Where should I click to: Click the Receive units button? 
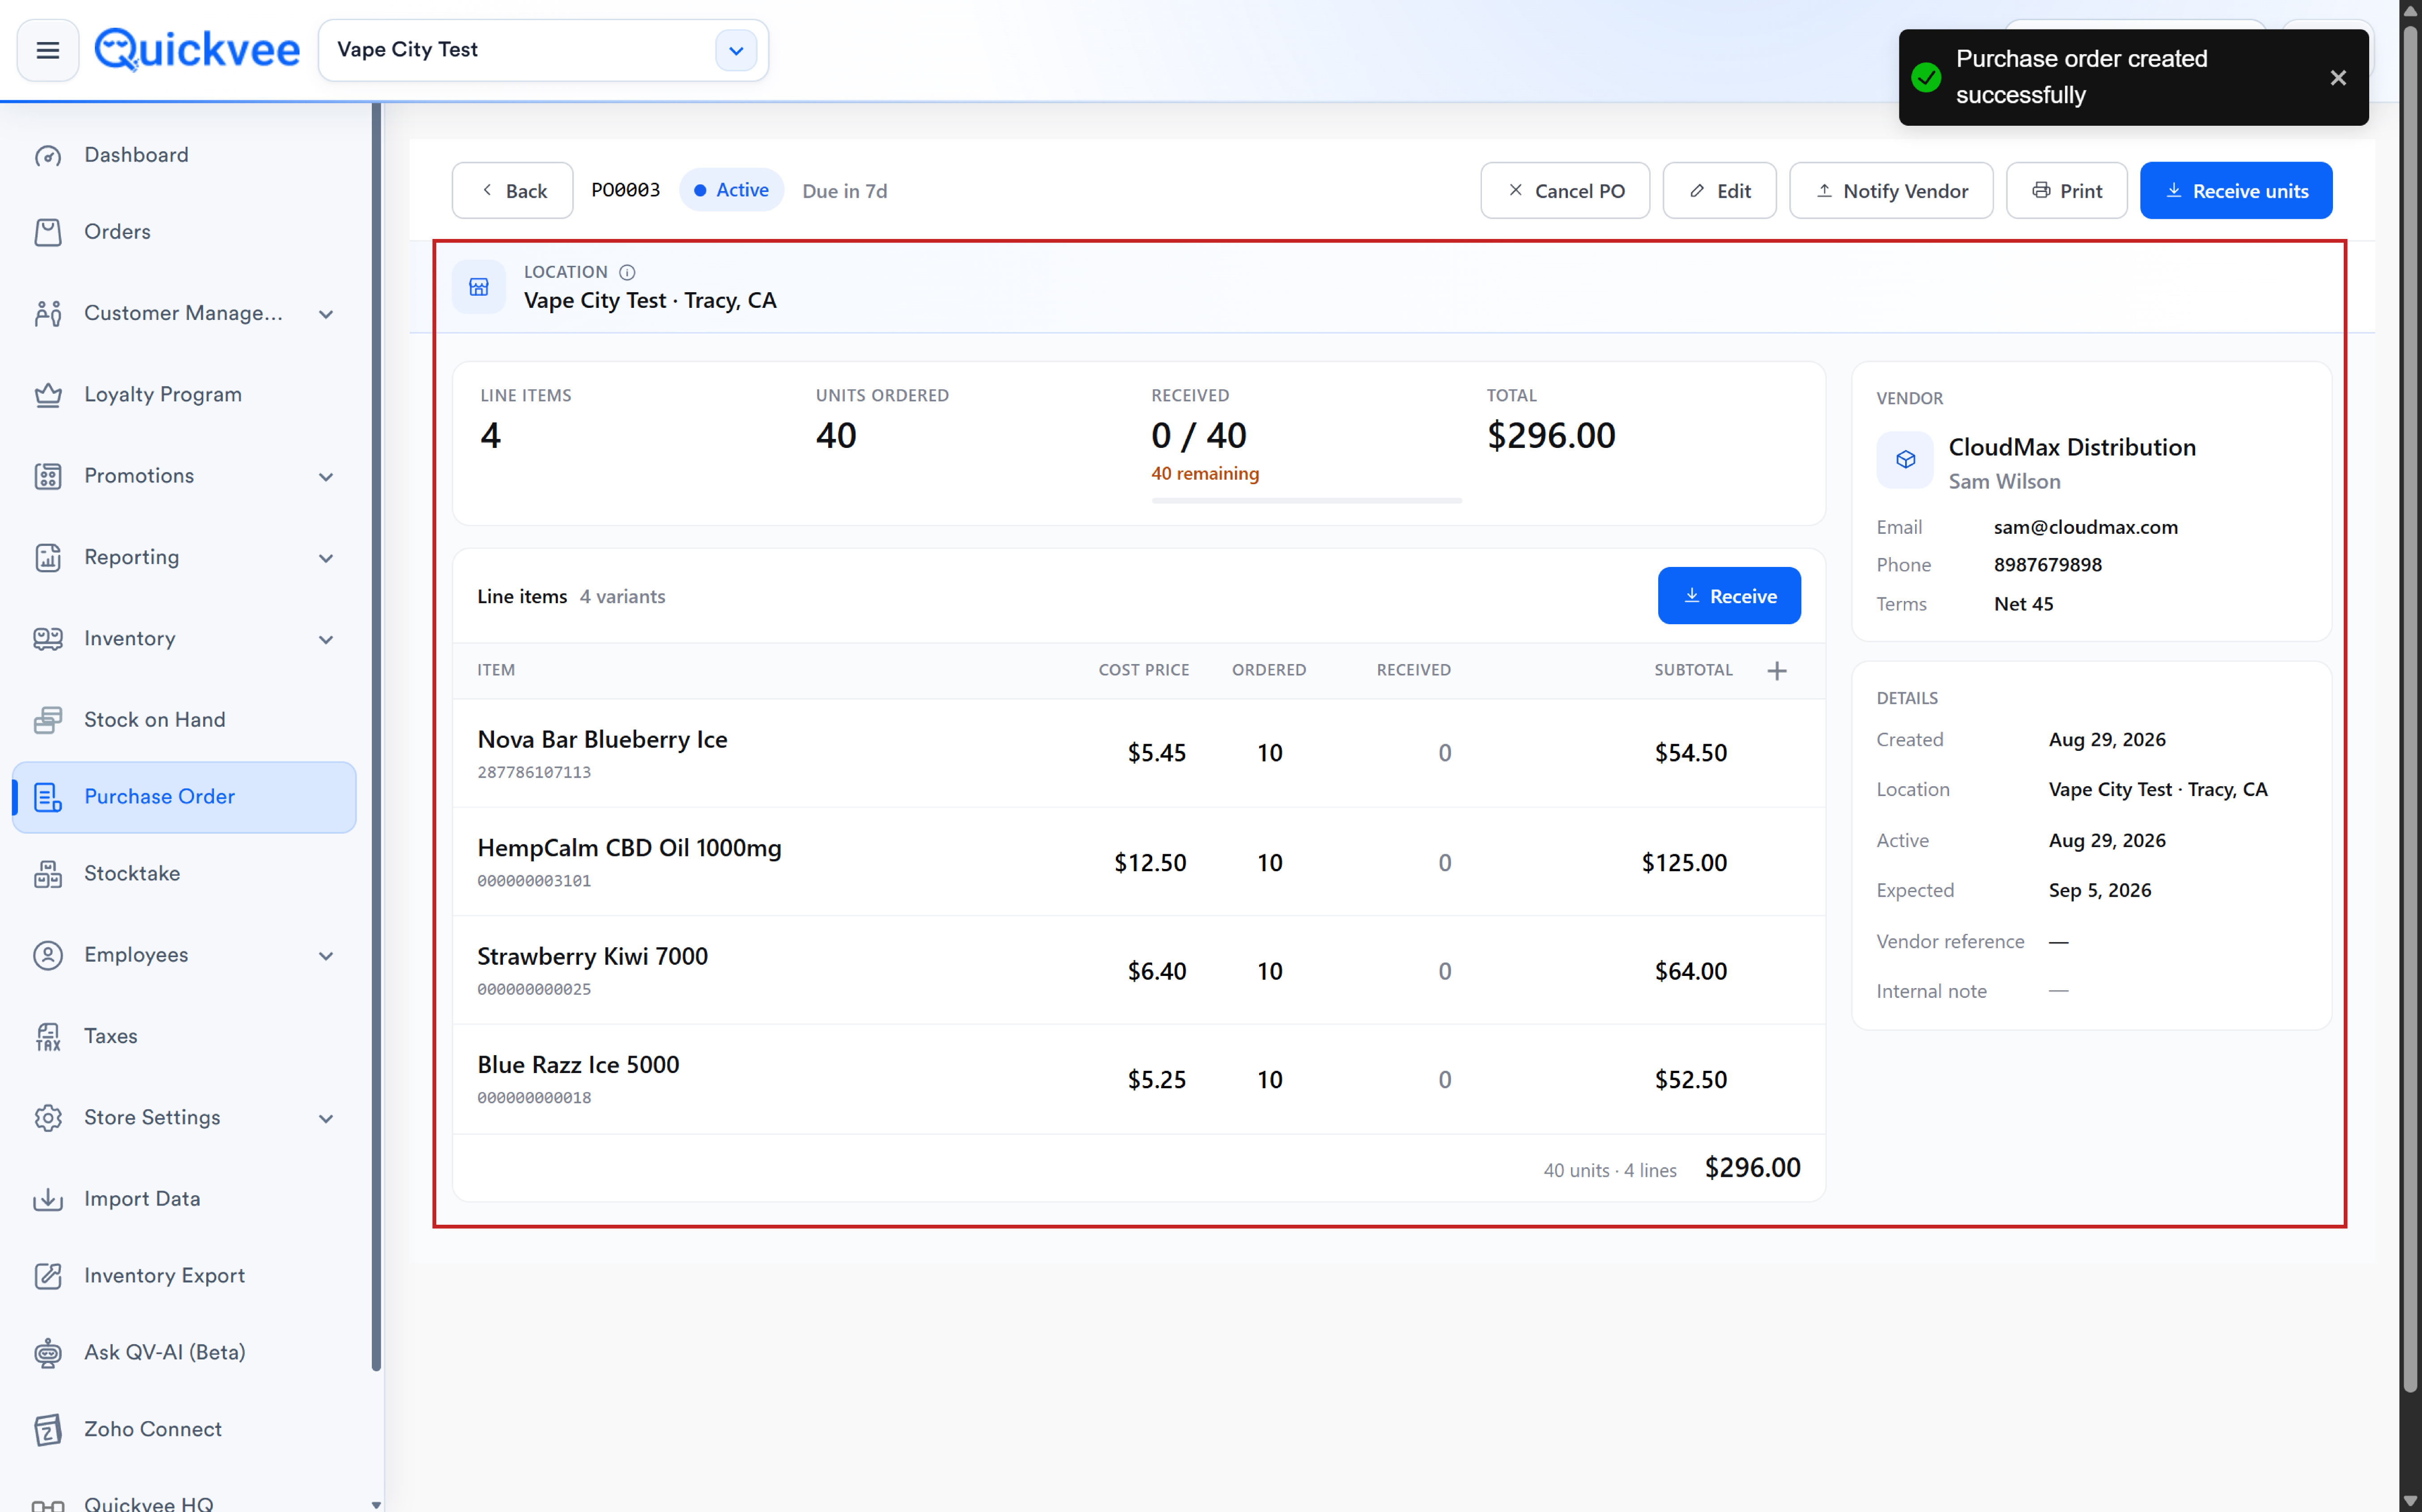click(2236, 190)
